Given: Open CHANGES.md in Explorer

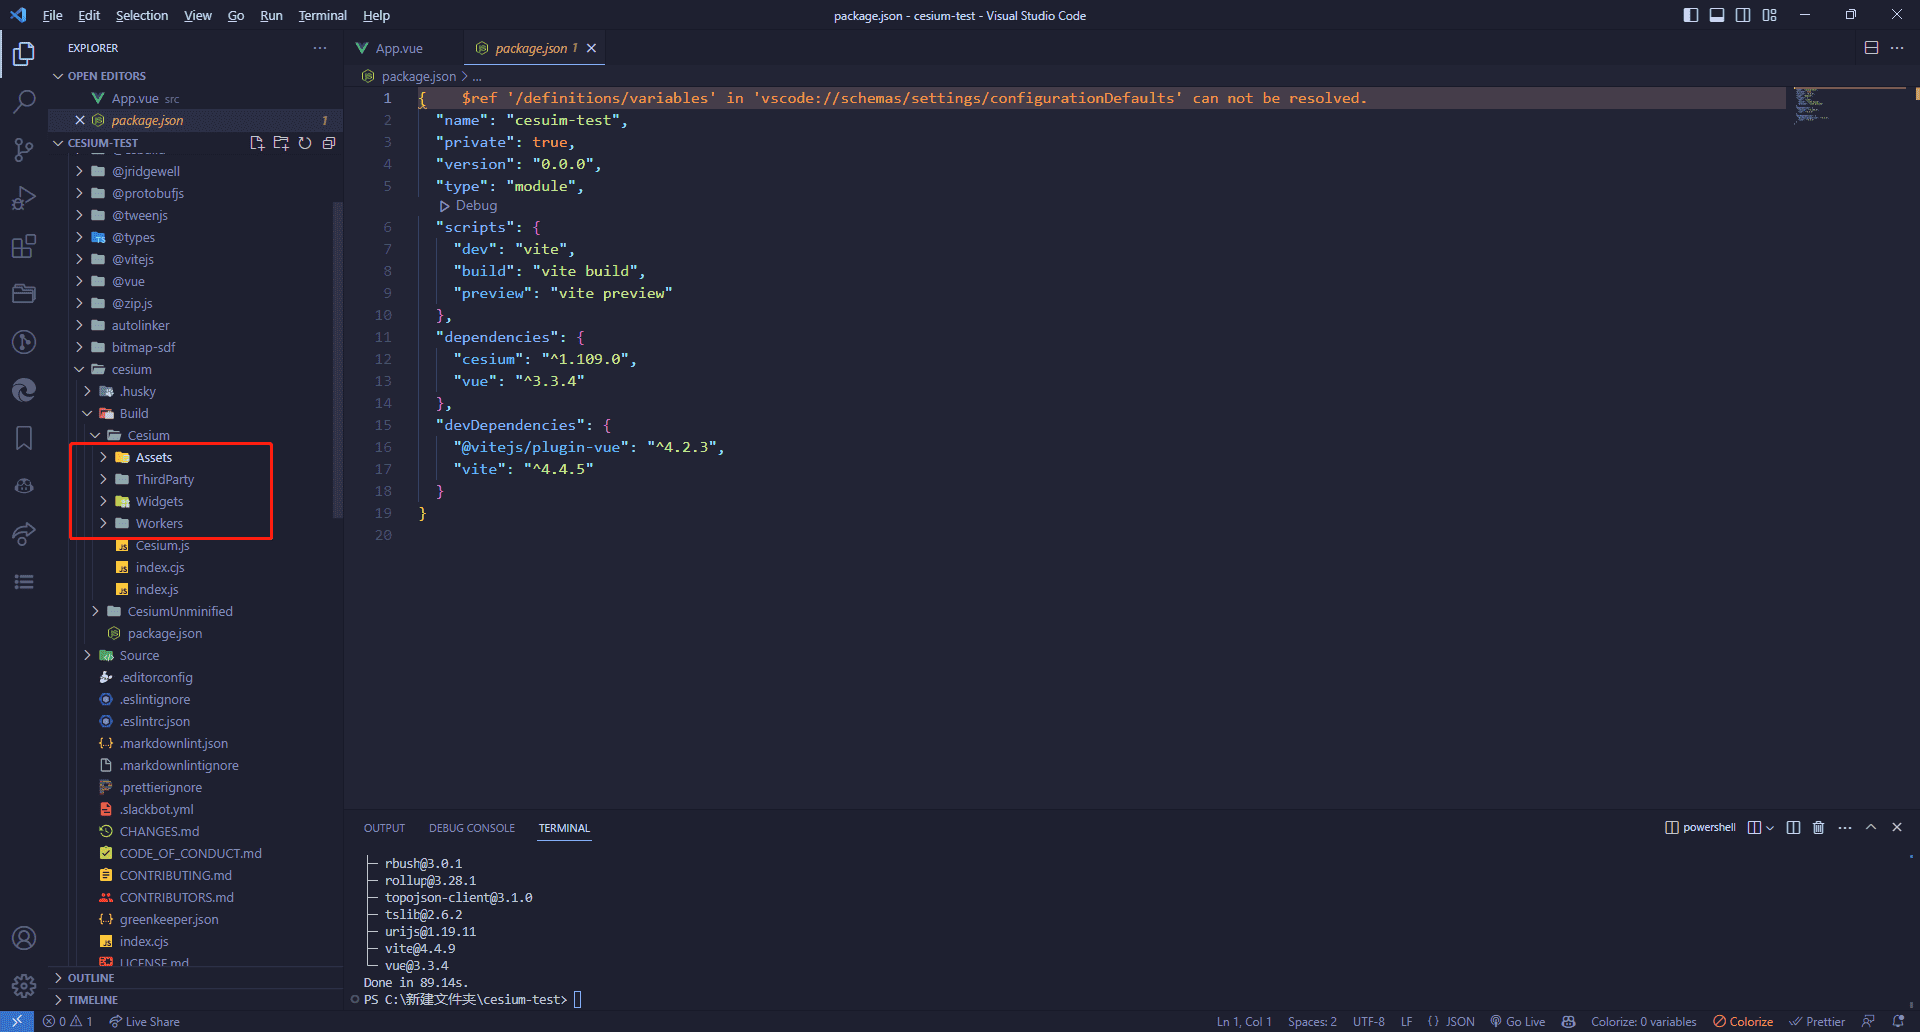Looking at the screenshot, I should (x=159, y=831).
